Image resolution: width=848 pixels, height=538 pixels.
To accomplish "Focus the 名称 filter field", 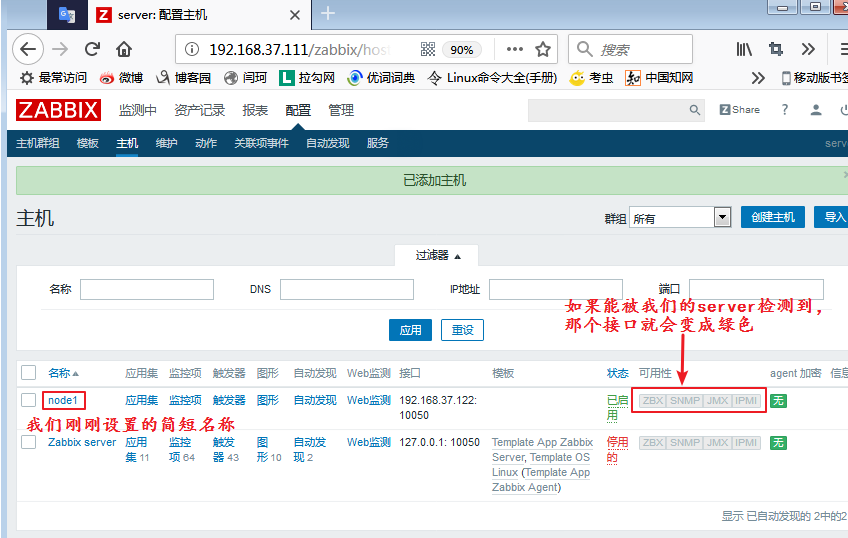I will (x=147, y=289).
